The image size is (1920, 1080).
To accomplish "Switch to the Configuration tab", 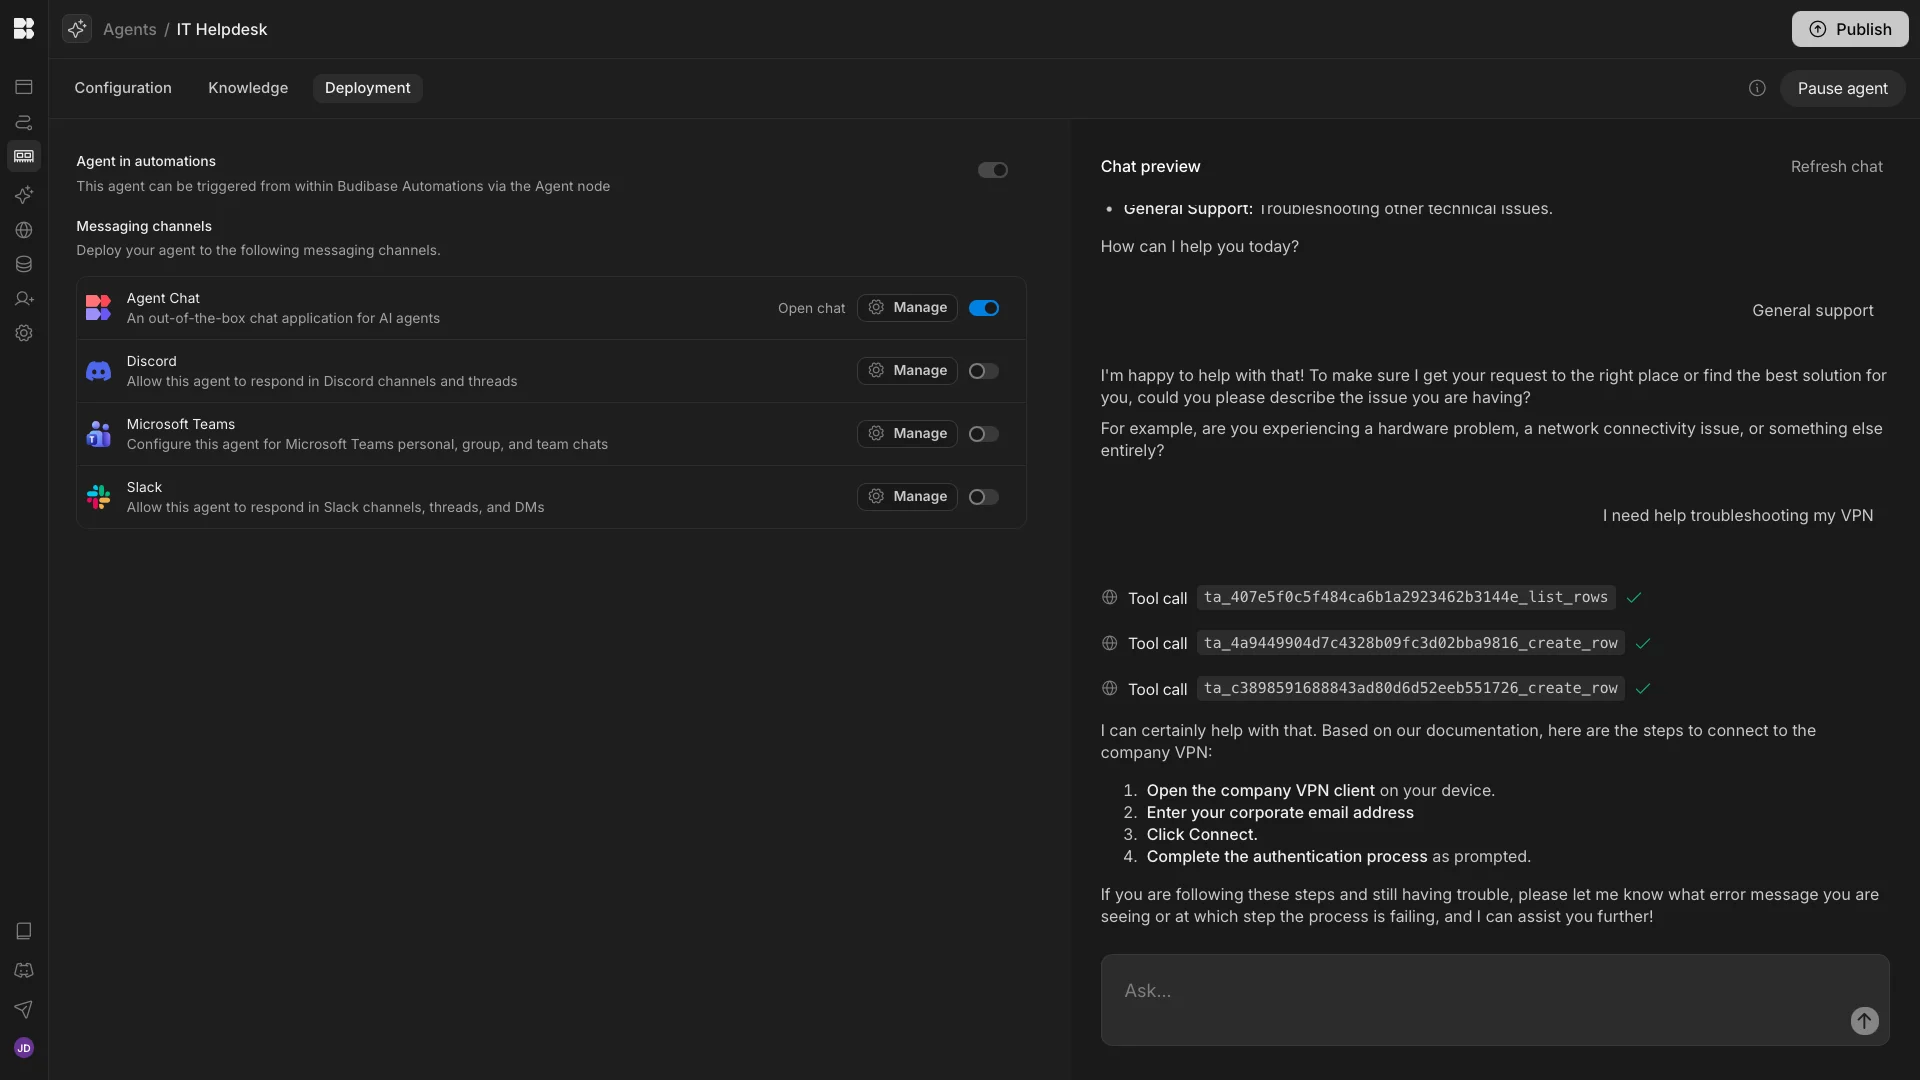I will click(x=123, y=88).
